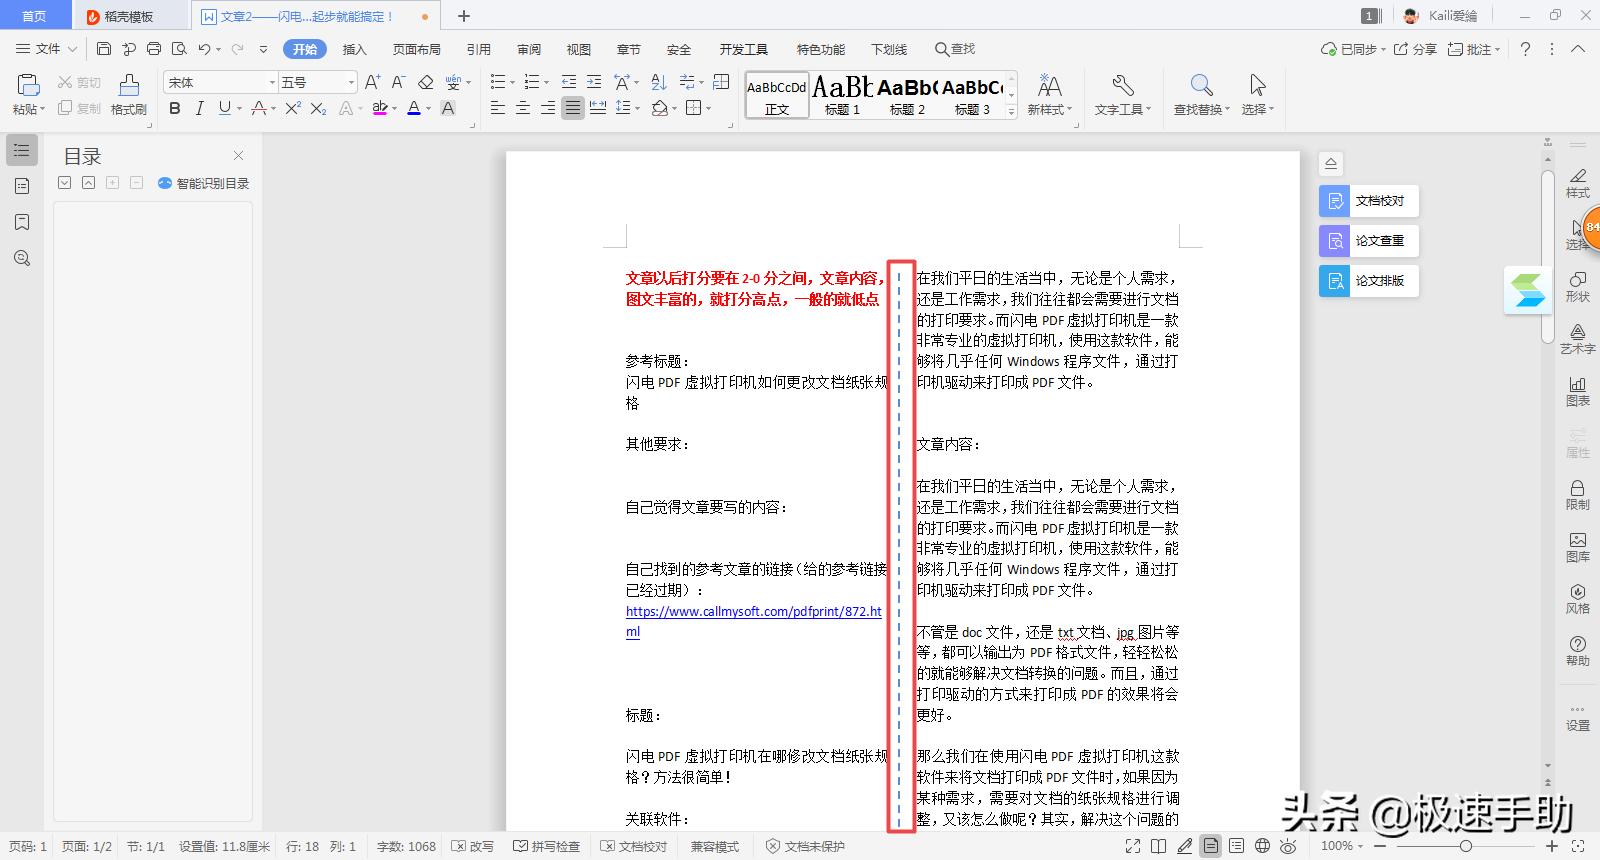This screenshot has height=860, width=1600.
Task: Click the 论文排版 button
Action: click(1368, 281)
